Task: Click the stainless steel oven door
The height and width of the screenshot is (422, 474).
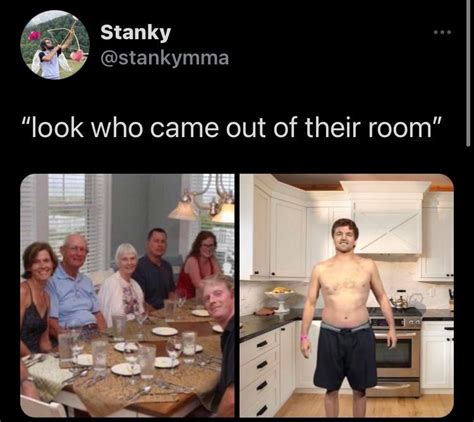Action: tap(398, 357)
